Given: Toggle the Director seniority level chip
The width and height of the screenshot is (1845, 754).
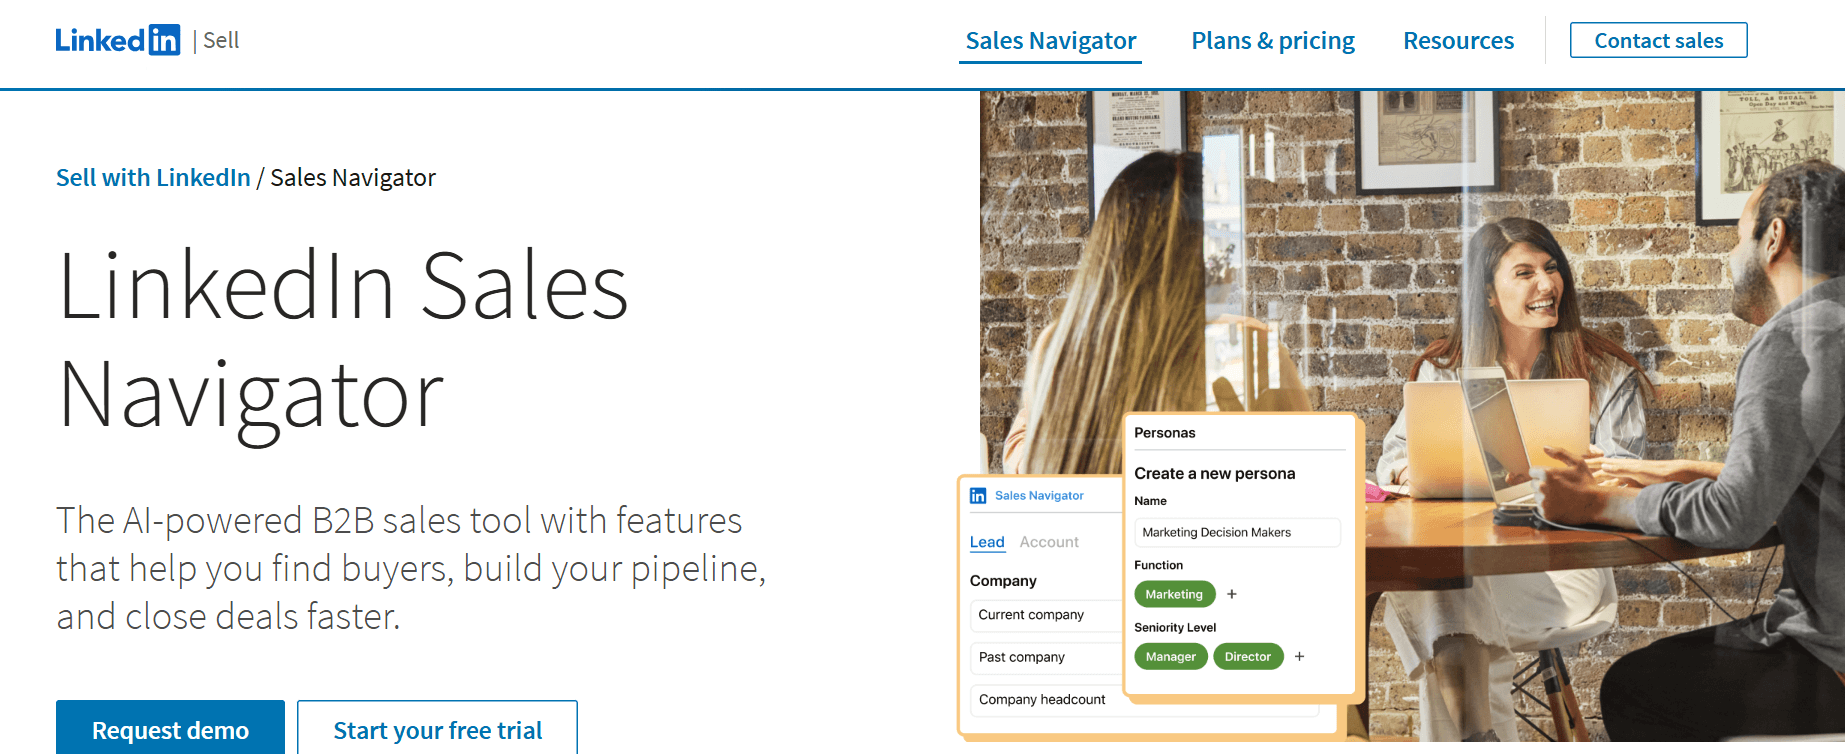Looking at the screenshot, I should 1248,656.
